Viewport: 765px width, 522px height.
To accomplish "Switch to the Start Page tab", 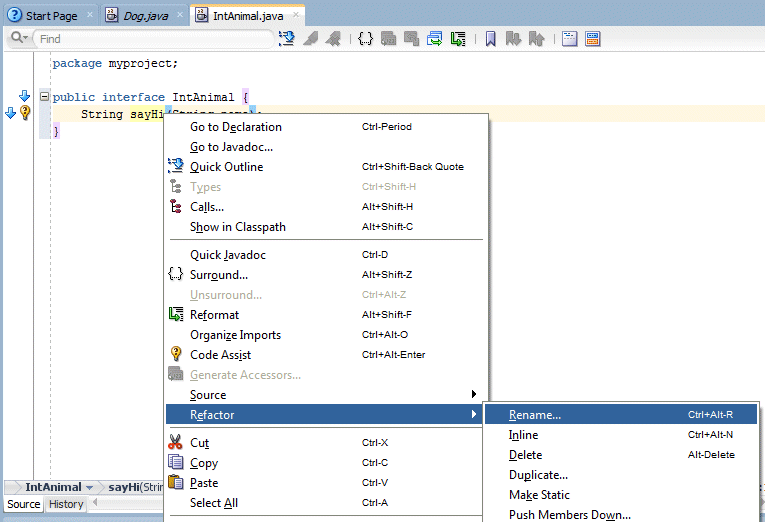I will pos(51,16).
